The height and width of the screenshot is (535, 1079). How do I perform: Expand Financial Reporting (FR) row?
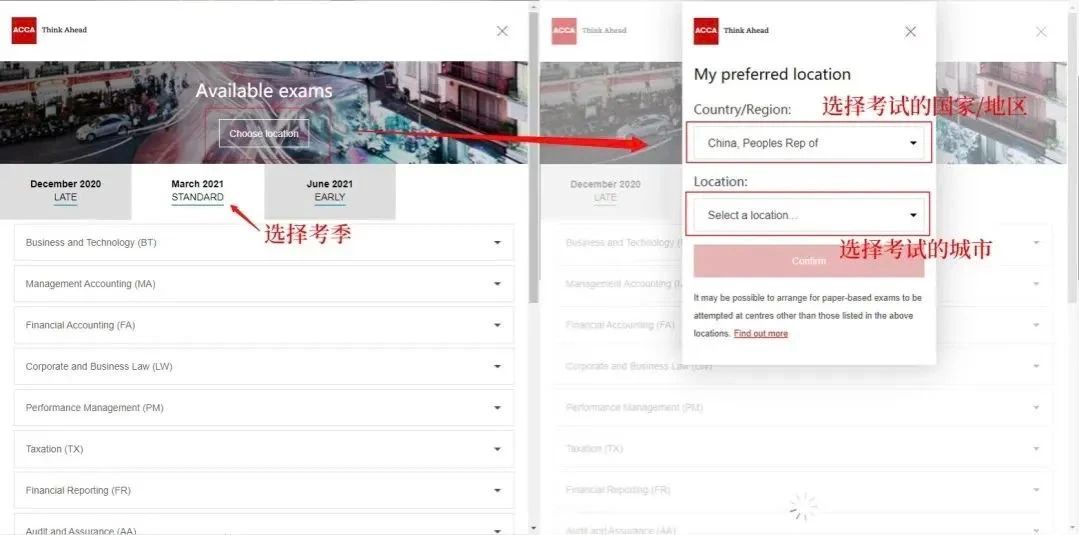pos(264,490)
